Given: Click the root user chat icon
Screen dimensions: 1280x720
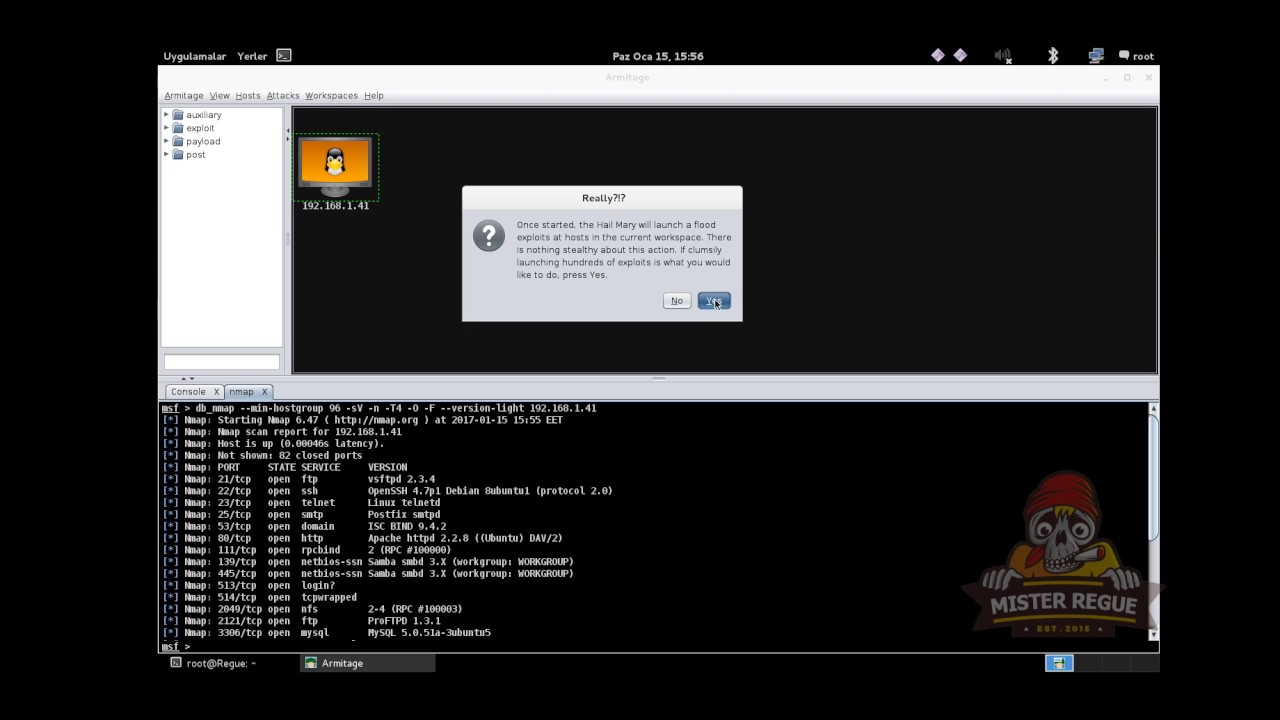Looking at the screenshot, I should point(1124,56).
